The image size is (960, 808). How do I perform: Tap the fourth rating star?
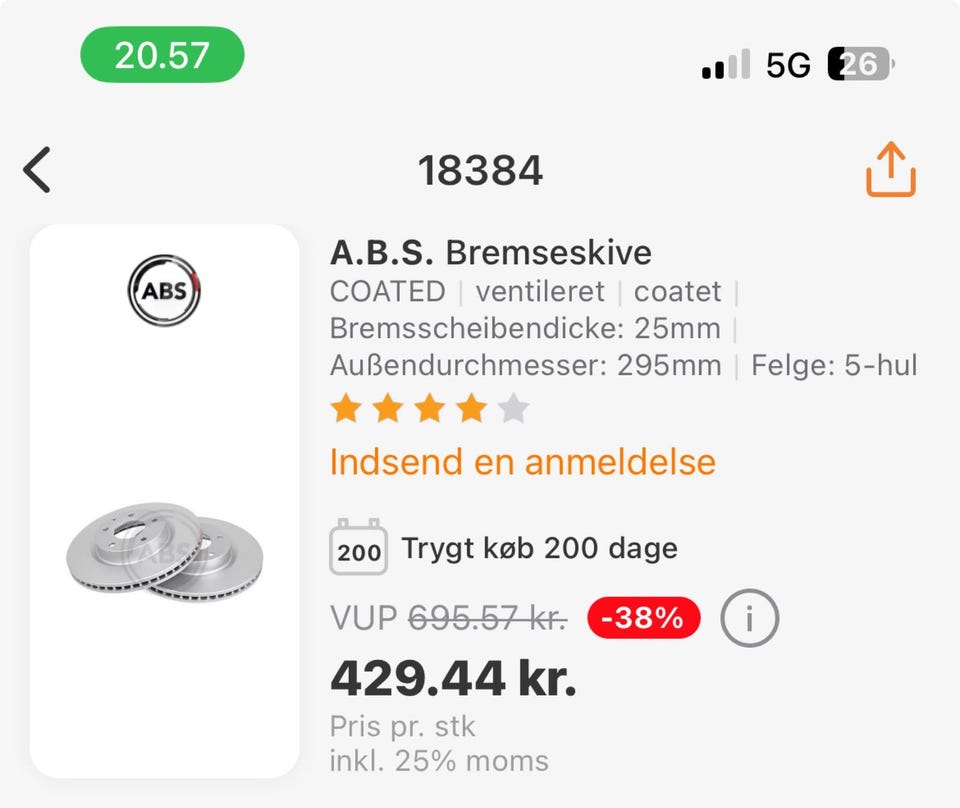point(471,408)
